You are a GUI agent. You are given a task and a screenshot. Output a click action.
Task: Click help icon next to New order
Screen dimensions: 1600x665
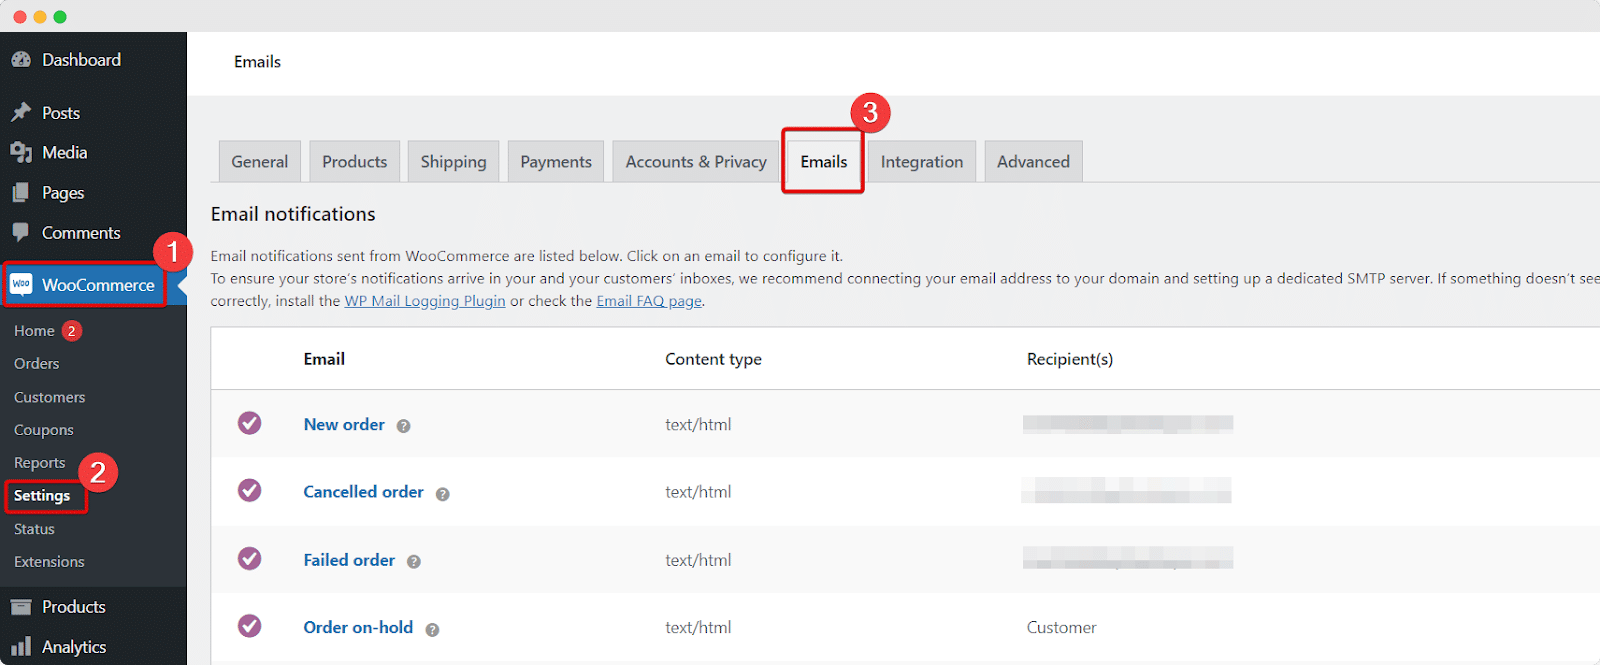pos(404,426)
